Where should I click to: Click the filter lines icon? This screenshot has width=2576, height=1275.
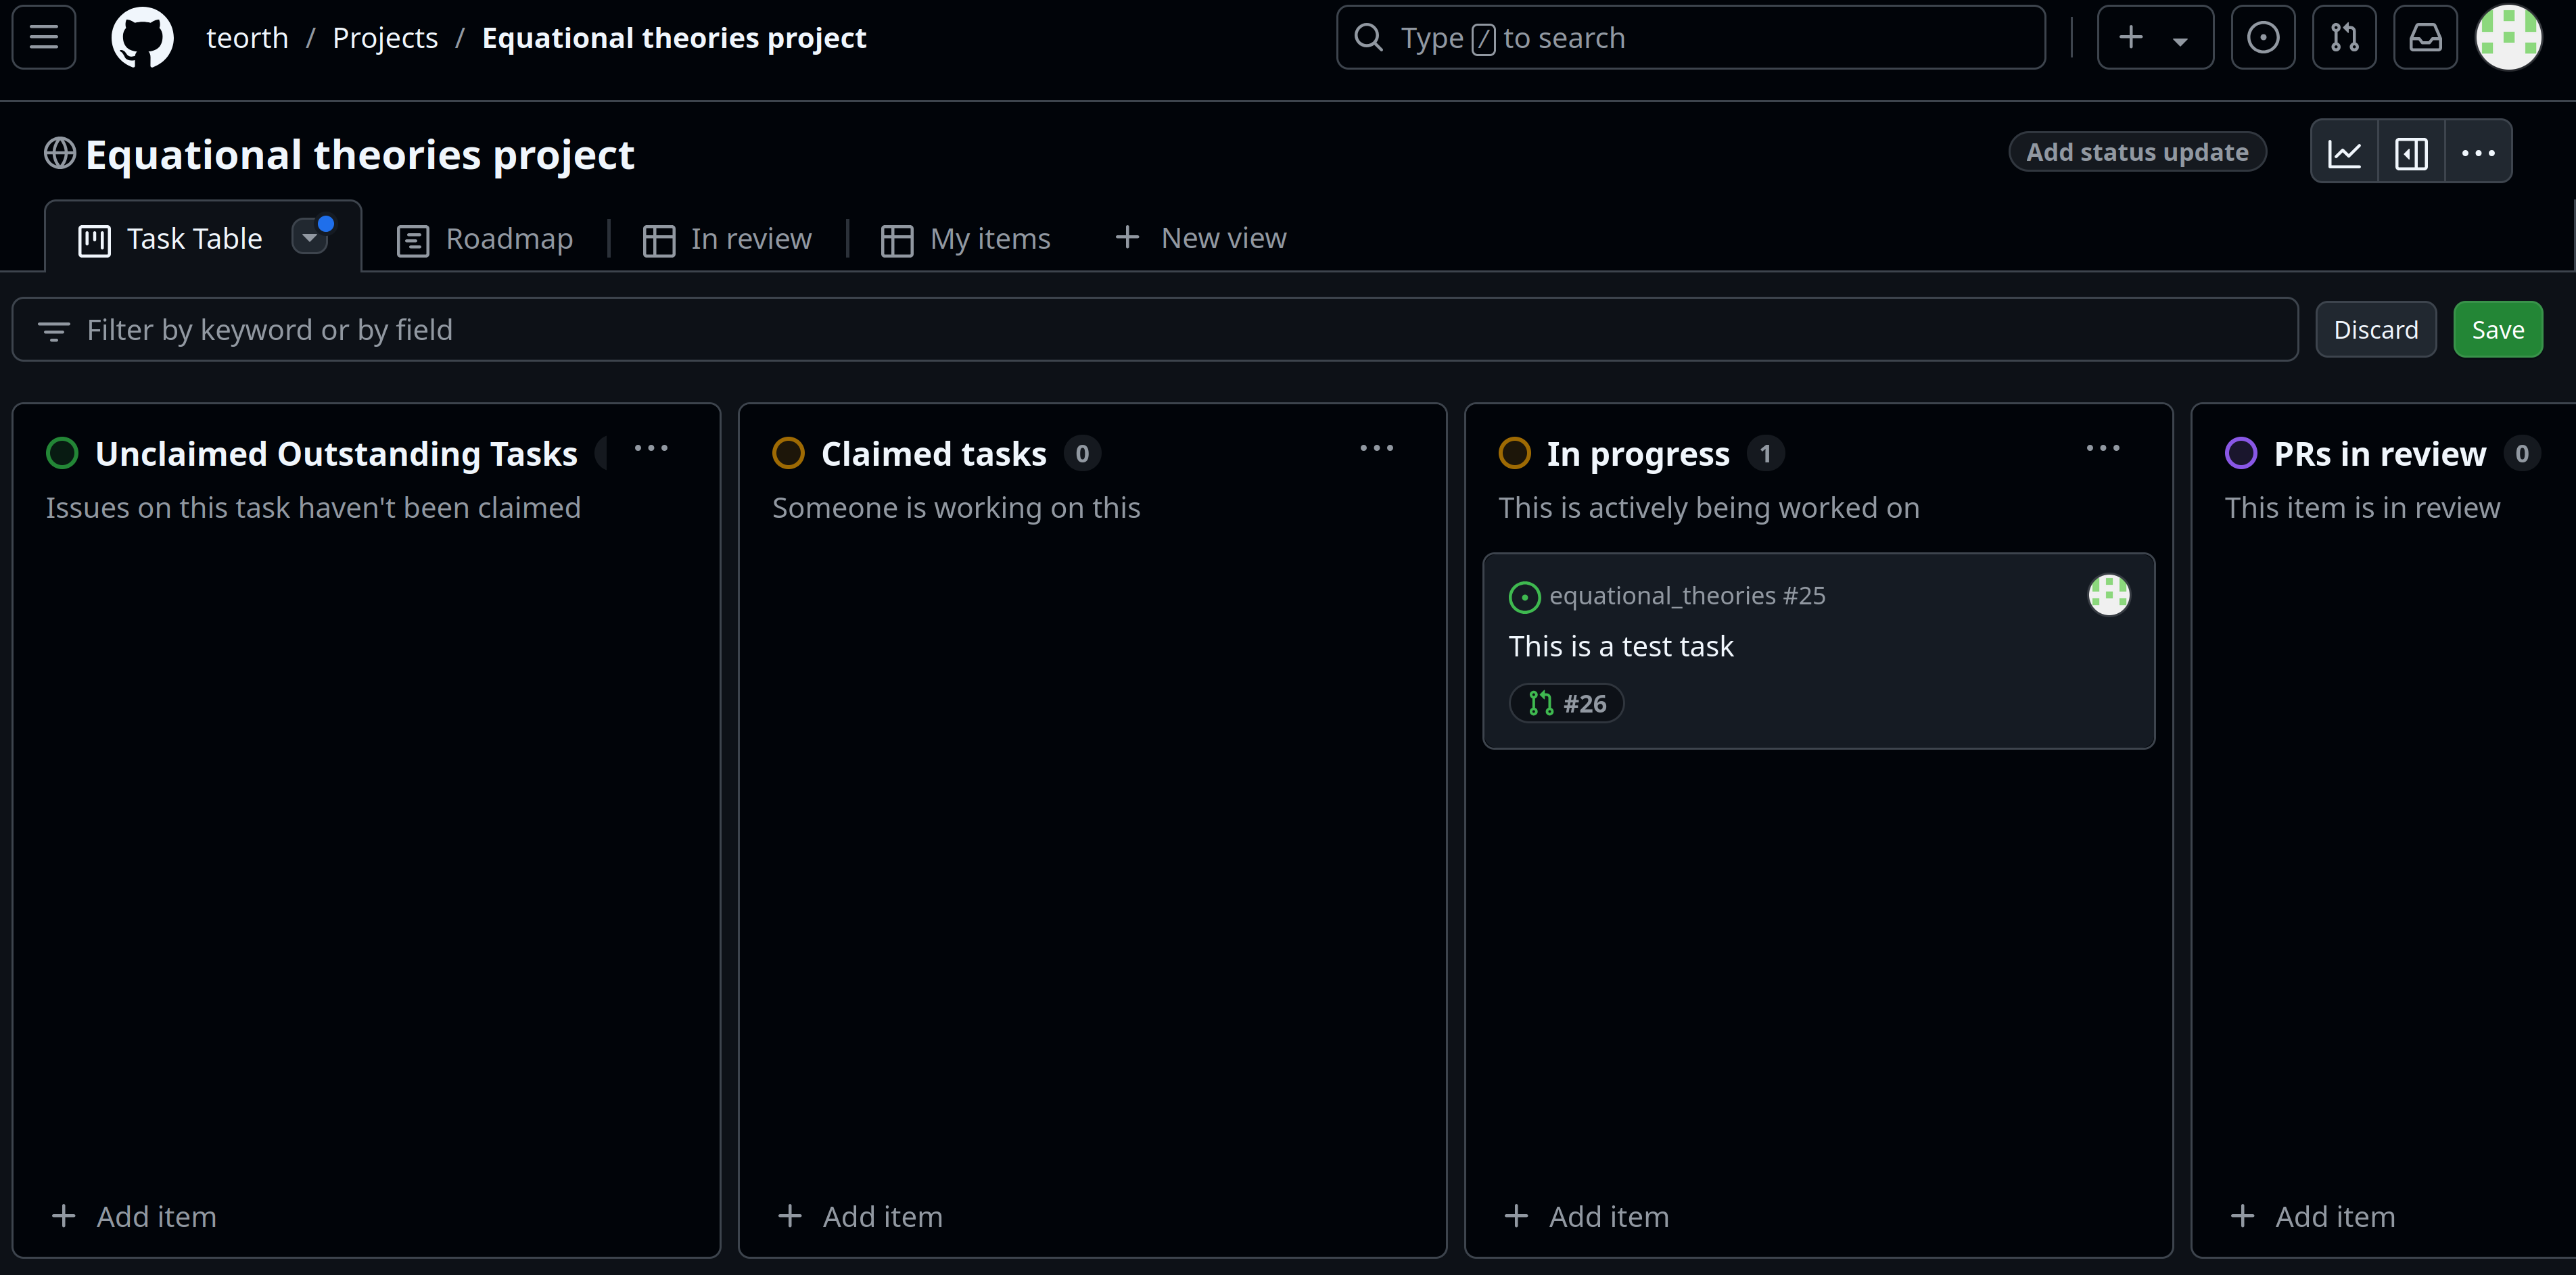pyautogui.click(x=53, y=330)
